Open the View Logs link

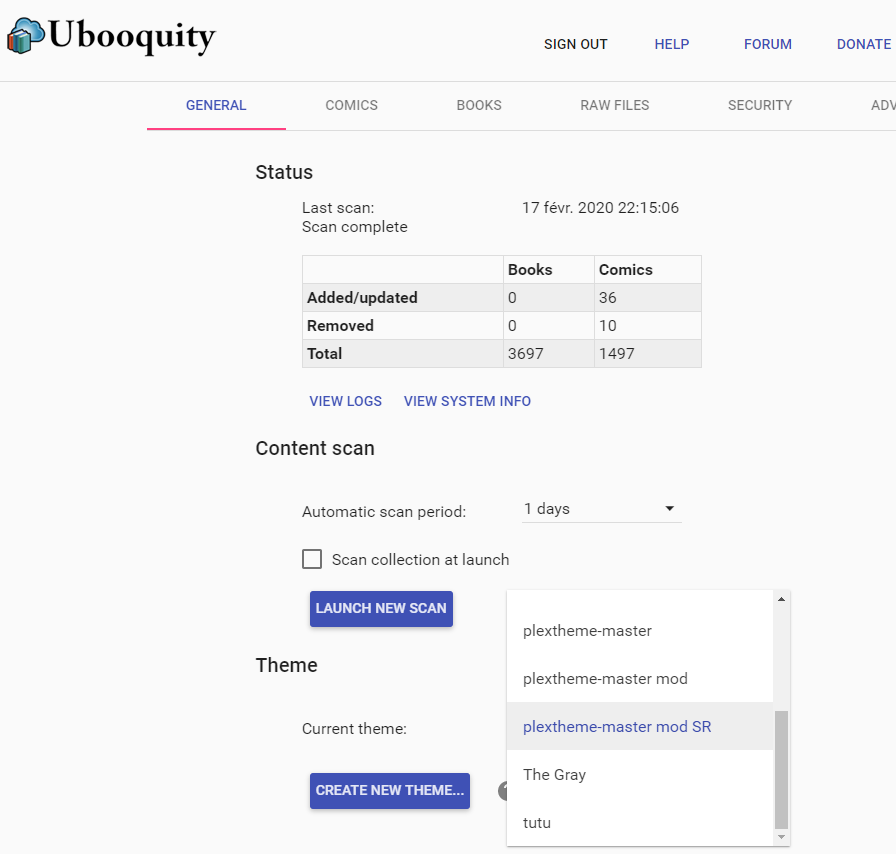(346, 401)
